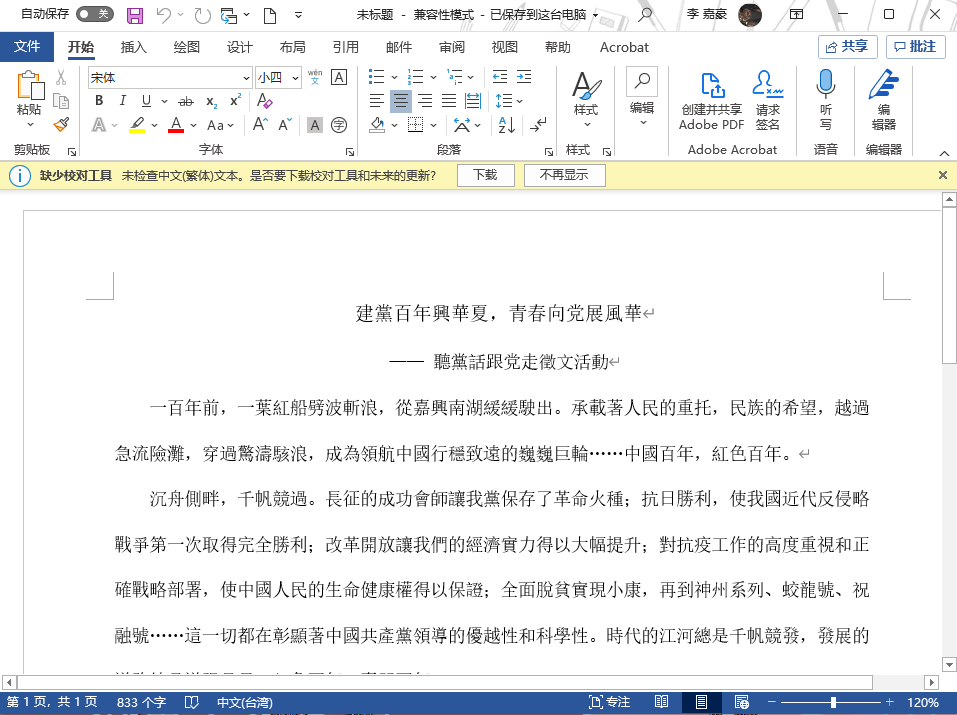Shrink the font size
This screenshot has width=957, height=715.
[x=284, y=125]
